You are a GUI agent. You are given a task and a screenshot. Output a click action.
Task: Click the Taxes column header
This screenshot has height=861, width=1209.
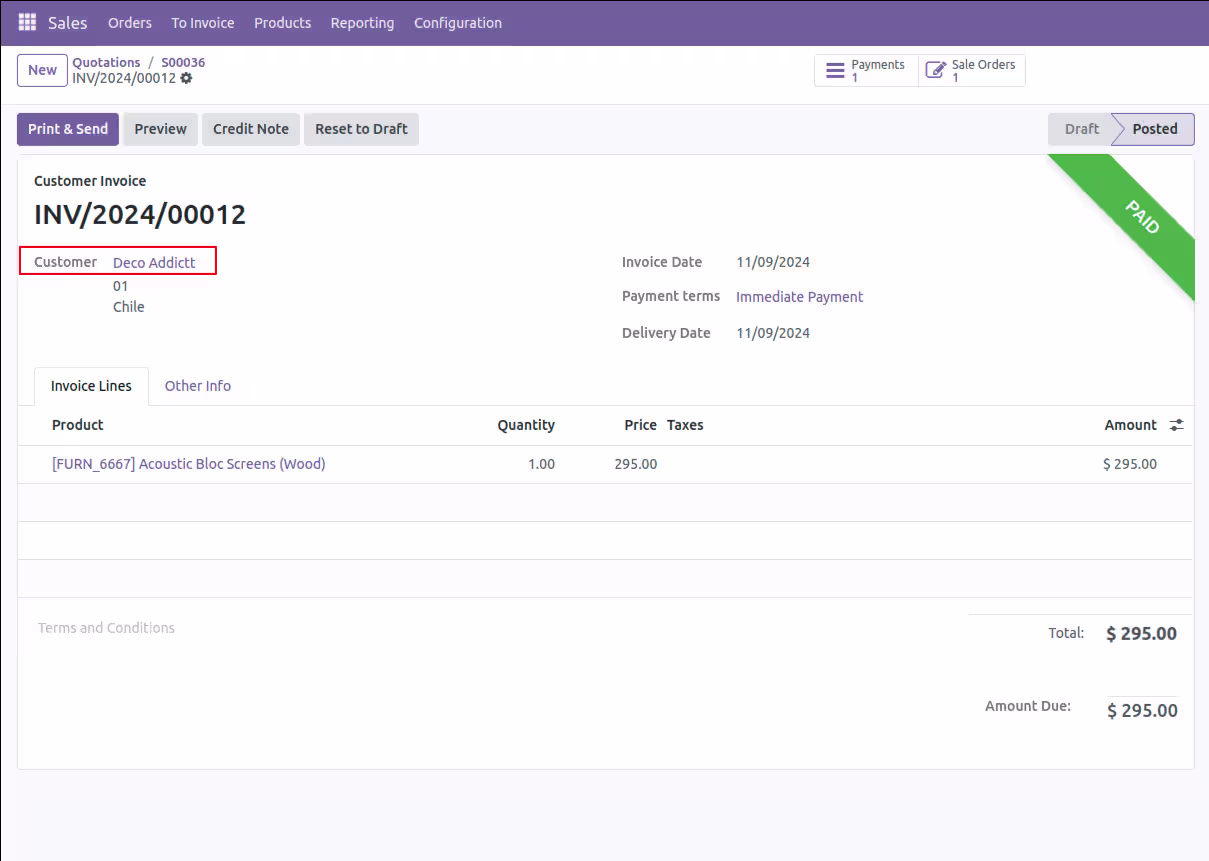pyautogui.click(x=685, y=425)
